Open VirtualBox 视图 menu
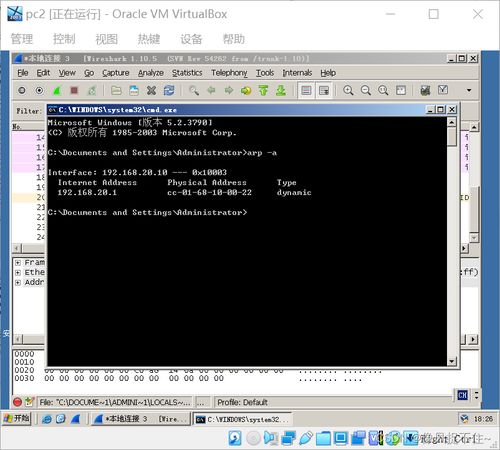Screen dimensions: 500x450 pos(107,39)
